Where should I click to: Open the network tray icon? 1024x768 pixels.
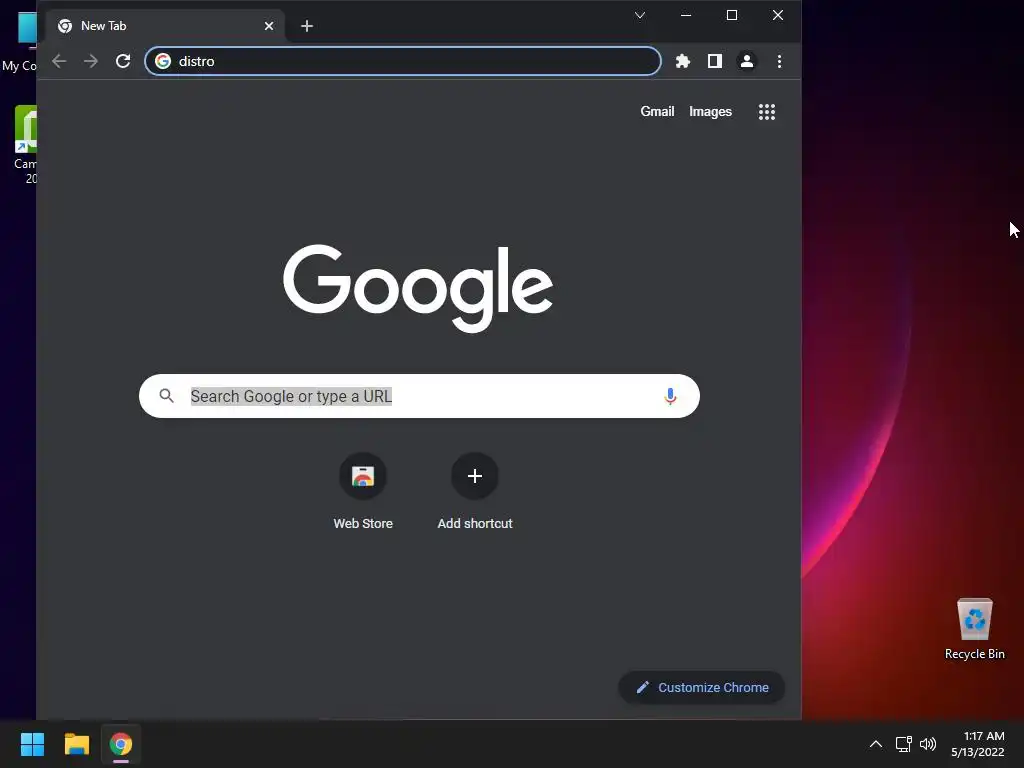point(903,744)
